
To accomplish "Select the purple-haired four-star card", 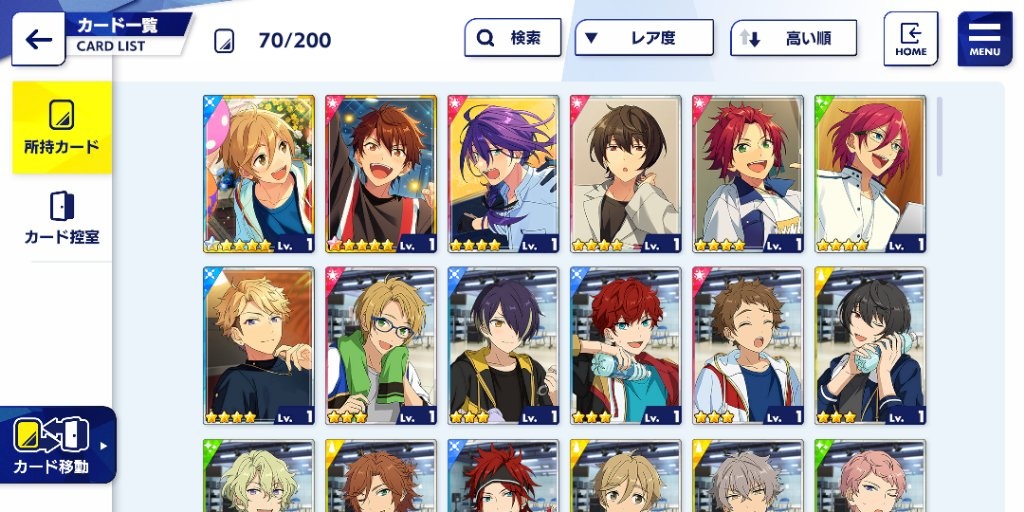I will coord(504,174).
